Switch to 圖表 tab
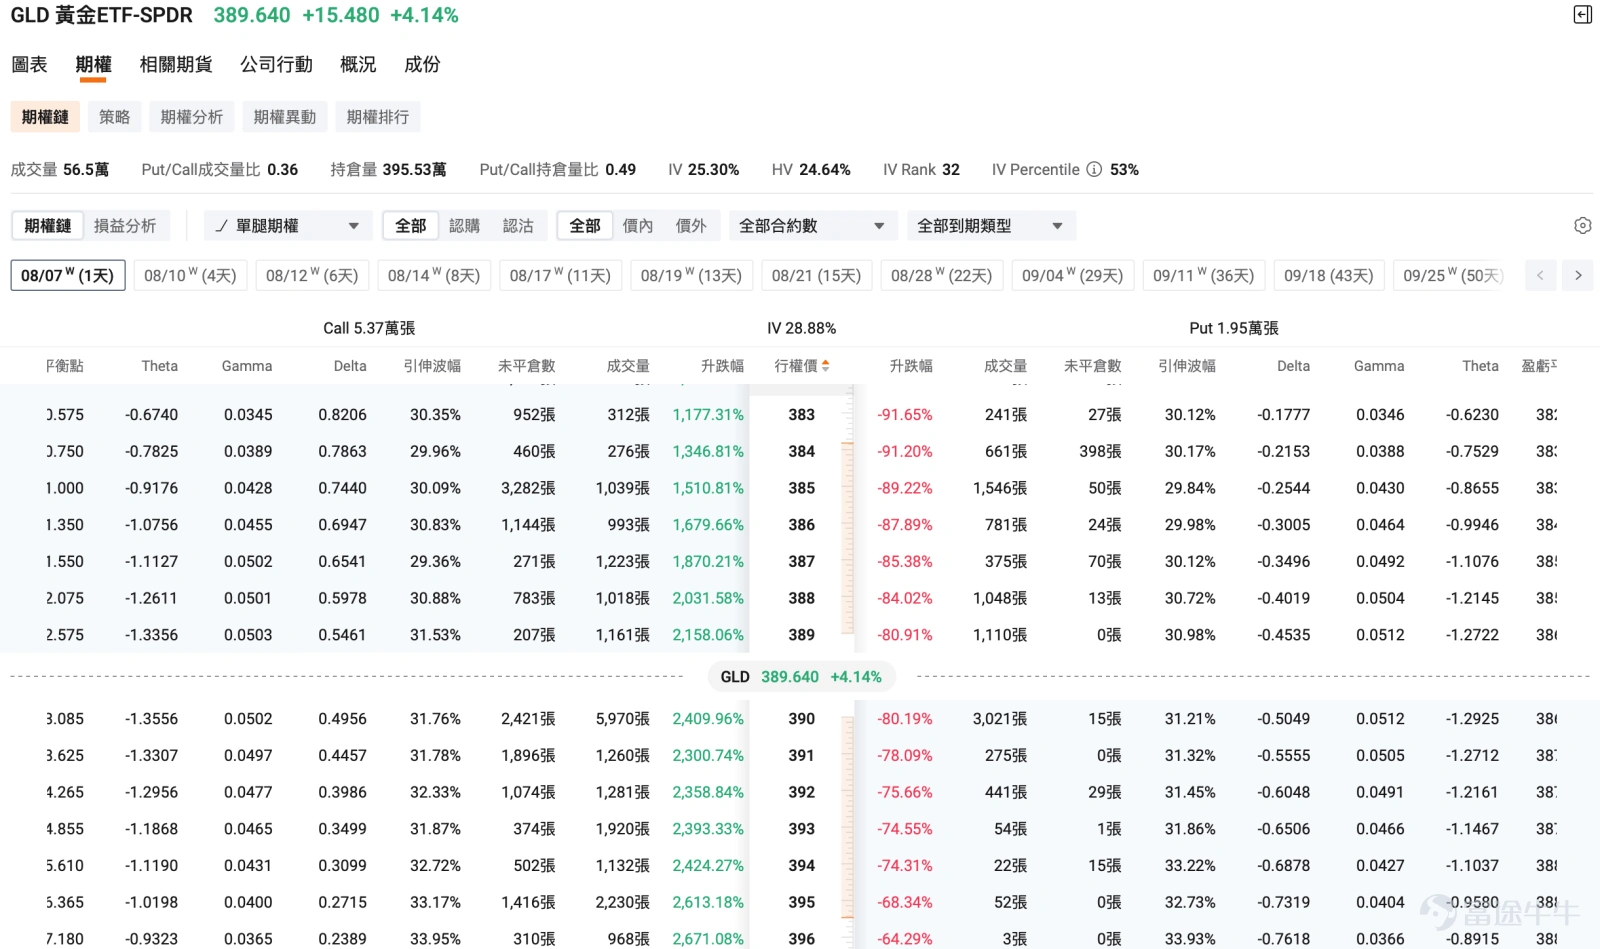The height and width of the screenshot is (949, 1600). 29,65
